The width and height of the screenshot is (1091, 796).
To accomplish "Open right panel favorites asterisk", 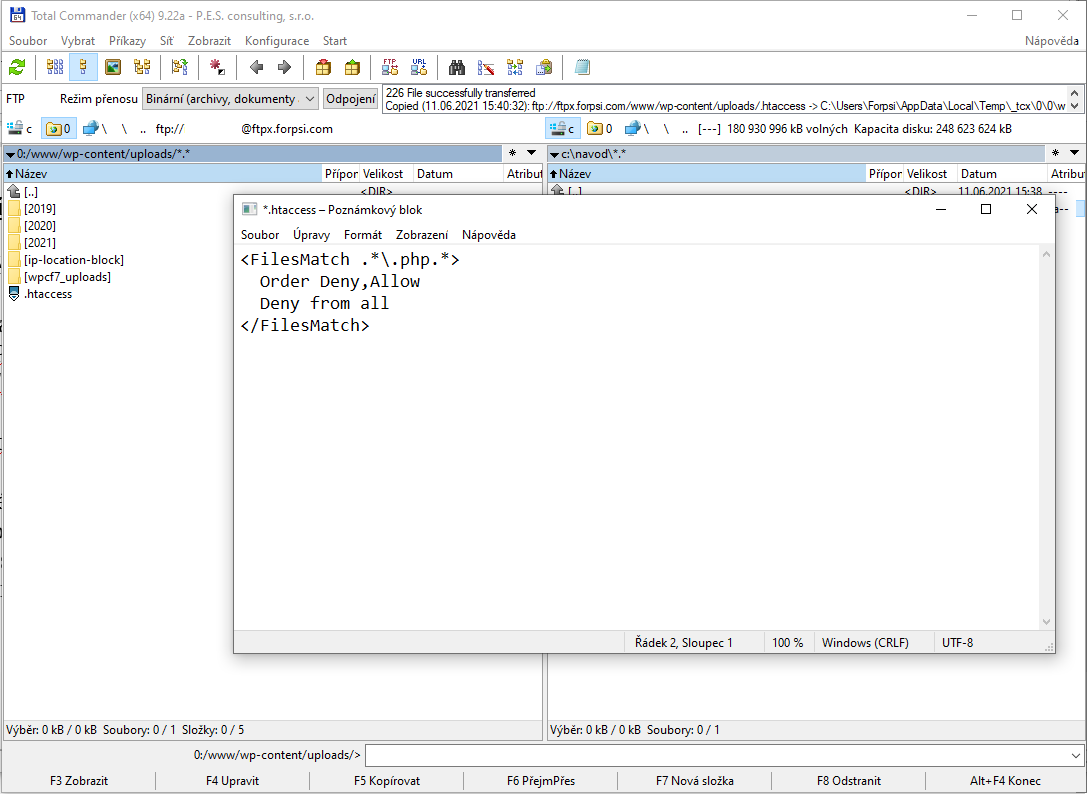I will click(1055, 153).
